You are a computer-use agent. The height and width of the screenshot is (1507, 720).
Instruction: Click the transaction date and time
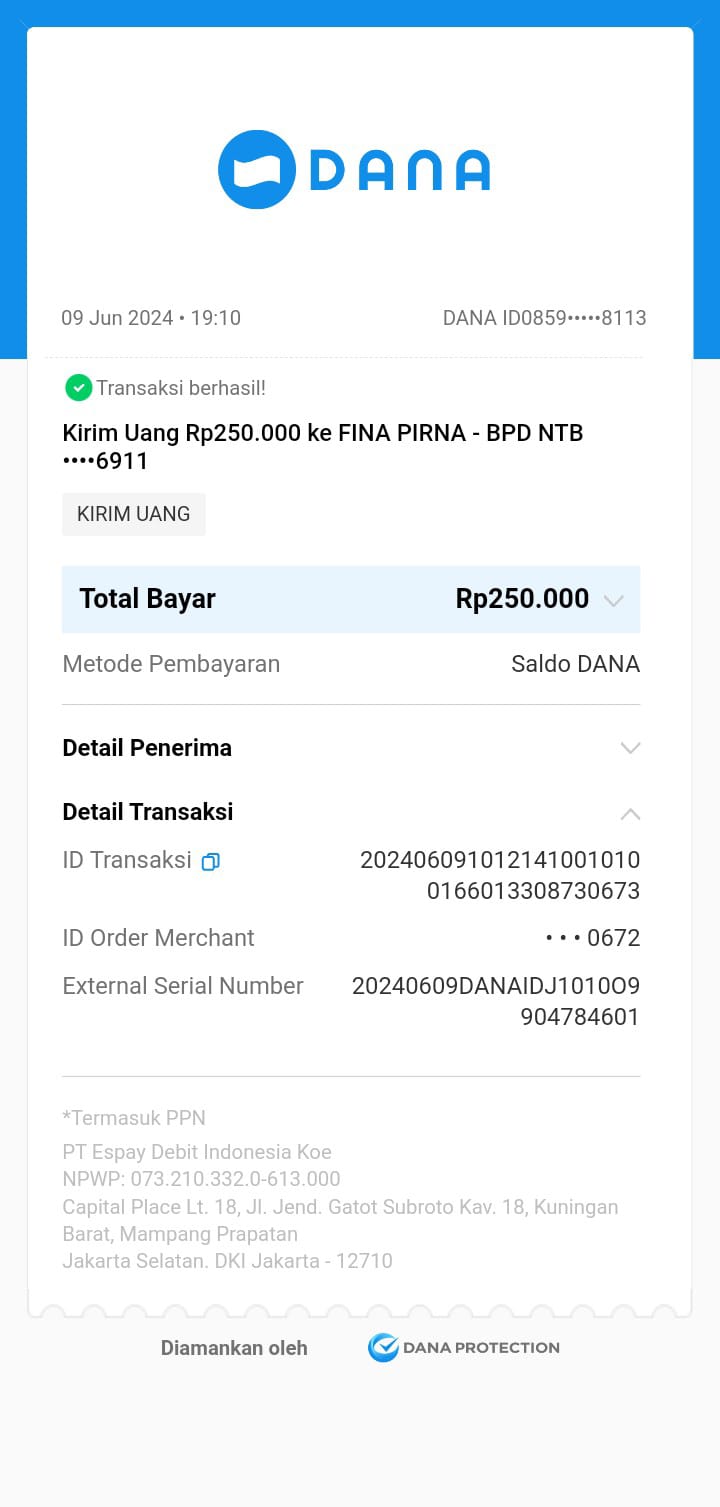[x=151, y=318]
